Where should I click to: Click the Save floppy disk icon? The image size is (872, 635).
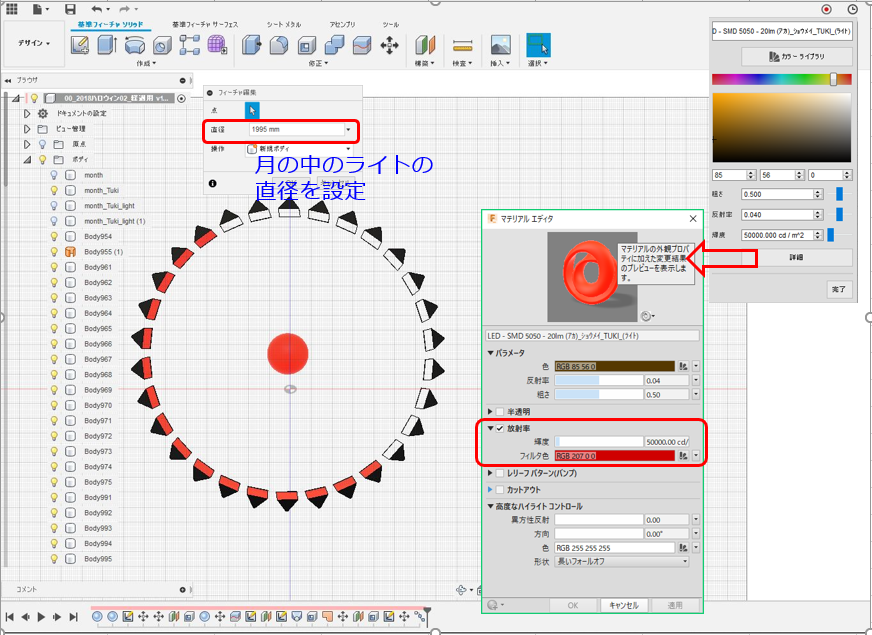click(70, 9)
